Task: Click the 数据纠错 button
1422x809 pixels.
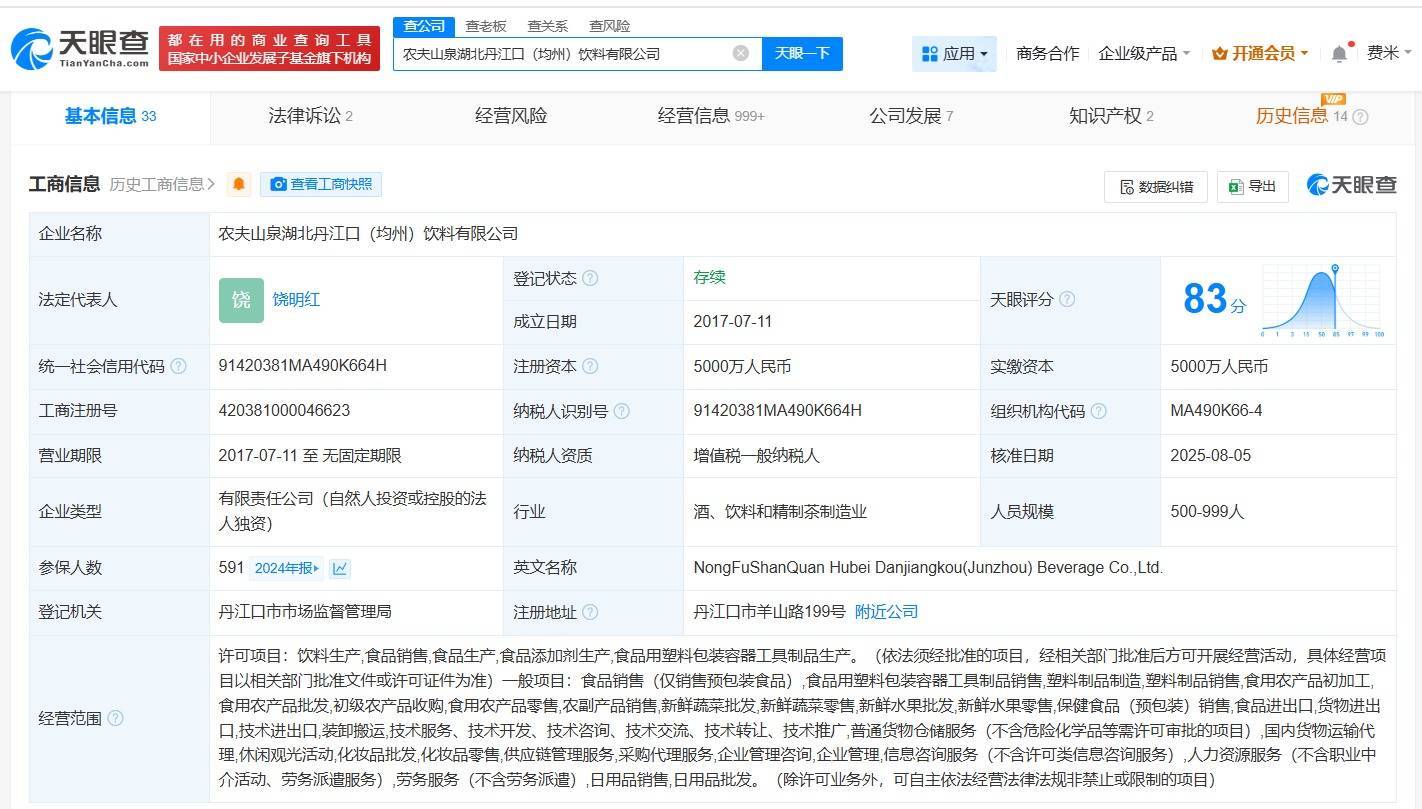Action: [1156, 187]
